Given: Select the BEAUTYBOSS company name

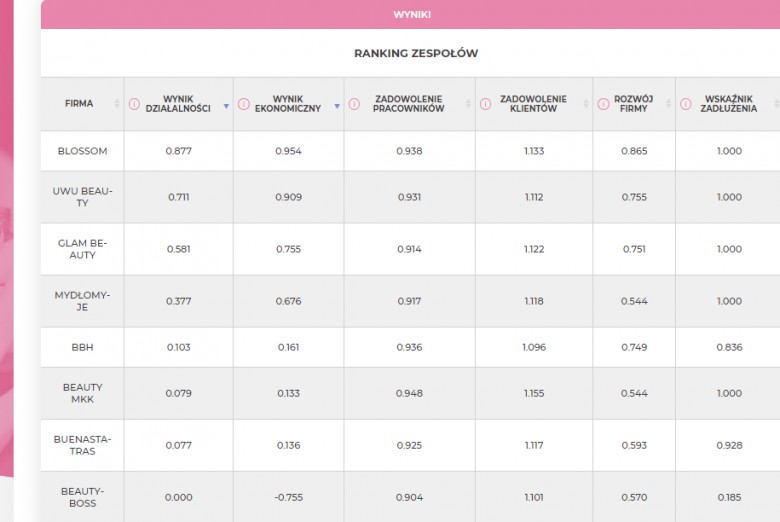Looking at the screenshot, I should coord(83,497).
